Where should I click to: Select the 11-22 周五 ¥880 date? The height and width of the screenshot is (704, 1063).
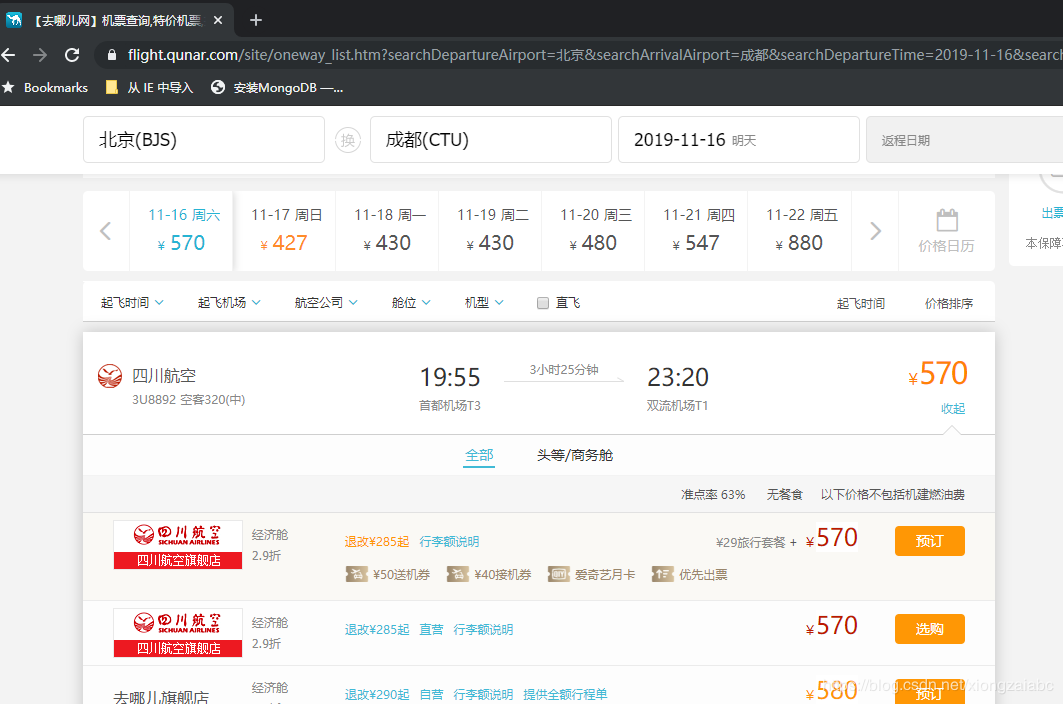pos(799,231)
